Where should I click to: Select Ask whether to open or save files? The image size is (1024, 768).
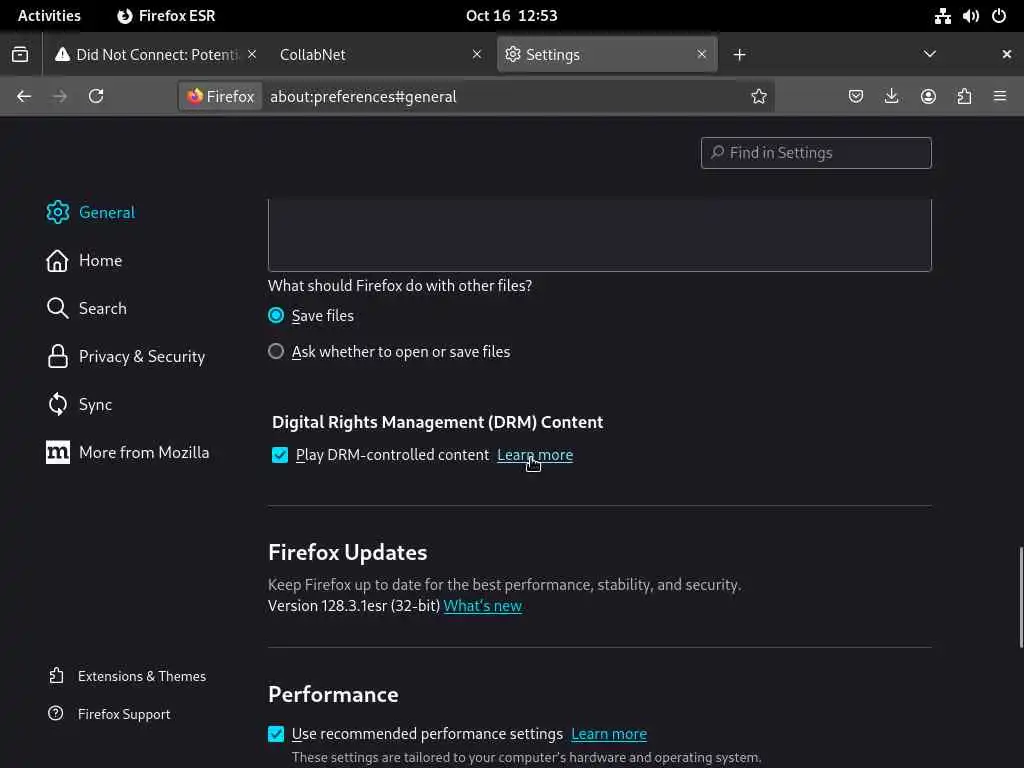[277, 352]
